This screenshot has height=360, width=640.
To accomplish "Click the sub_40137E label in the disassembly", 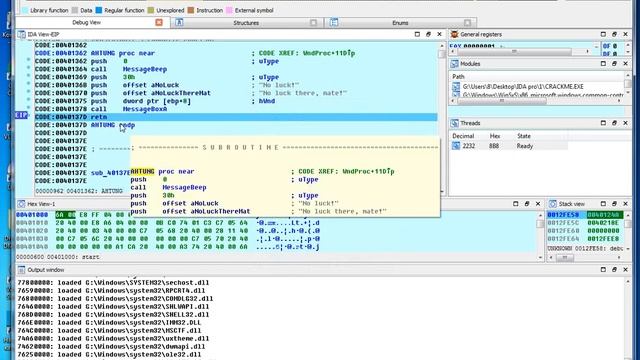I will click(110, 173).
